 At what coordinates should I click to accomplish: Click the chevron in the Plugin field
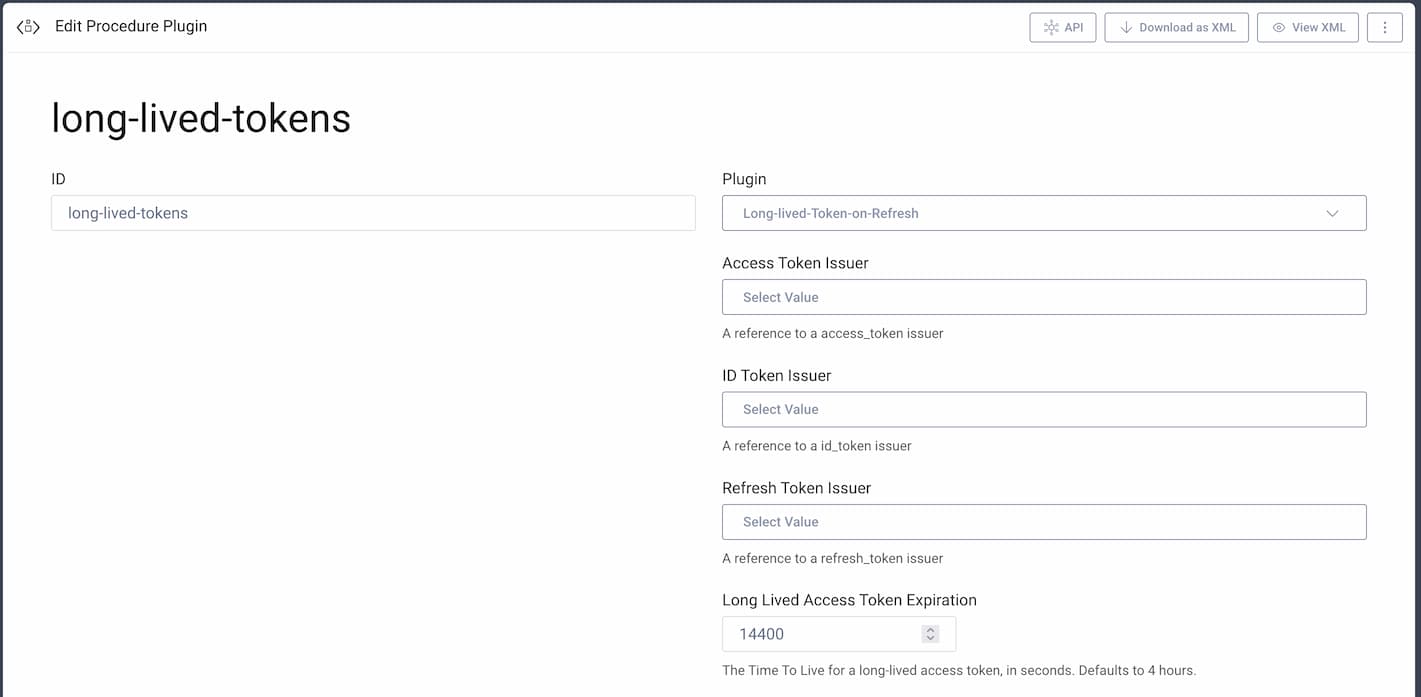(1332, 213)
